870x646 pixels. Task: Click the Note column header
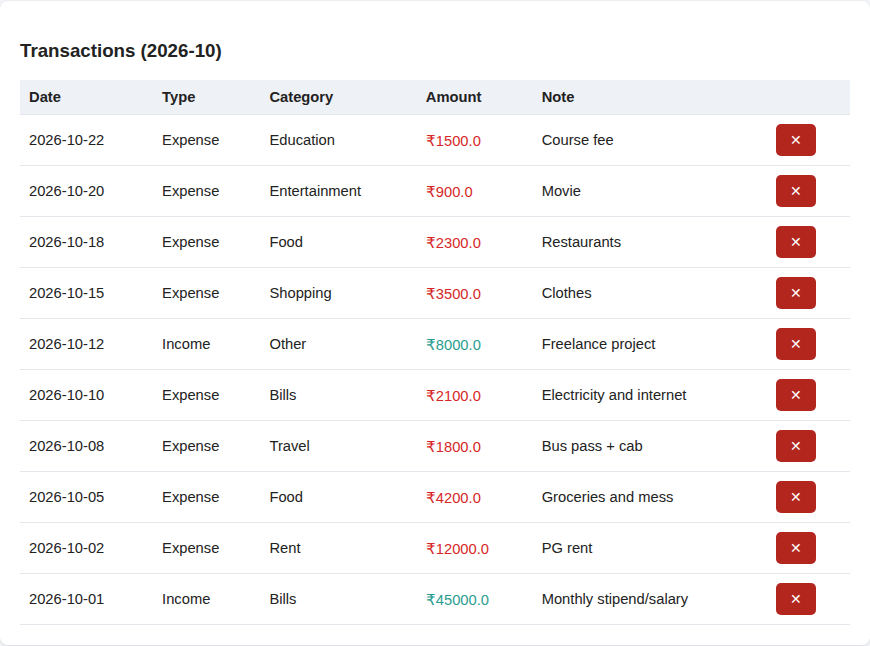558,97
